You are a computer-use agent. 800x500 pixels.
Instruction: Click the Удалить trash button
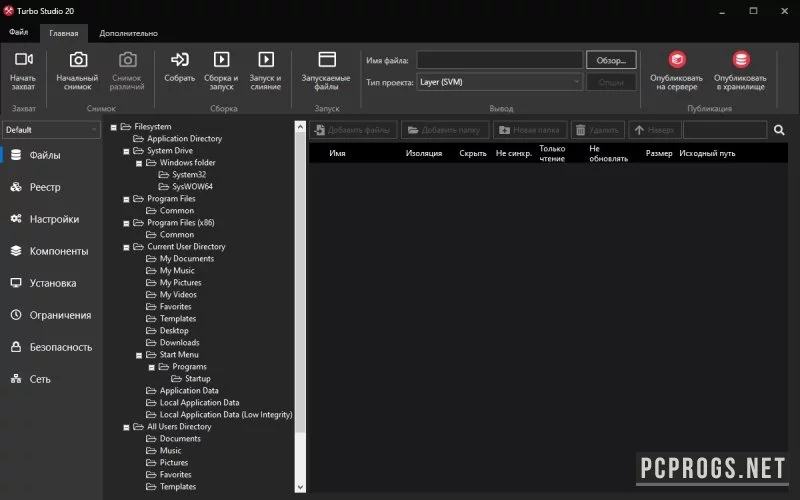pyautogui.click(x=597, y=130)
